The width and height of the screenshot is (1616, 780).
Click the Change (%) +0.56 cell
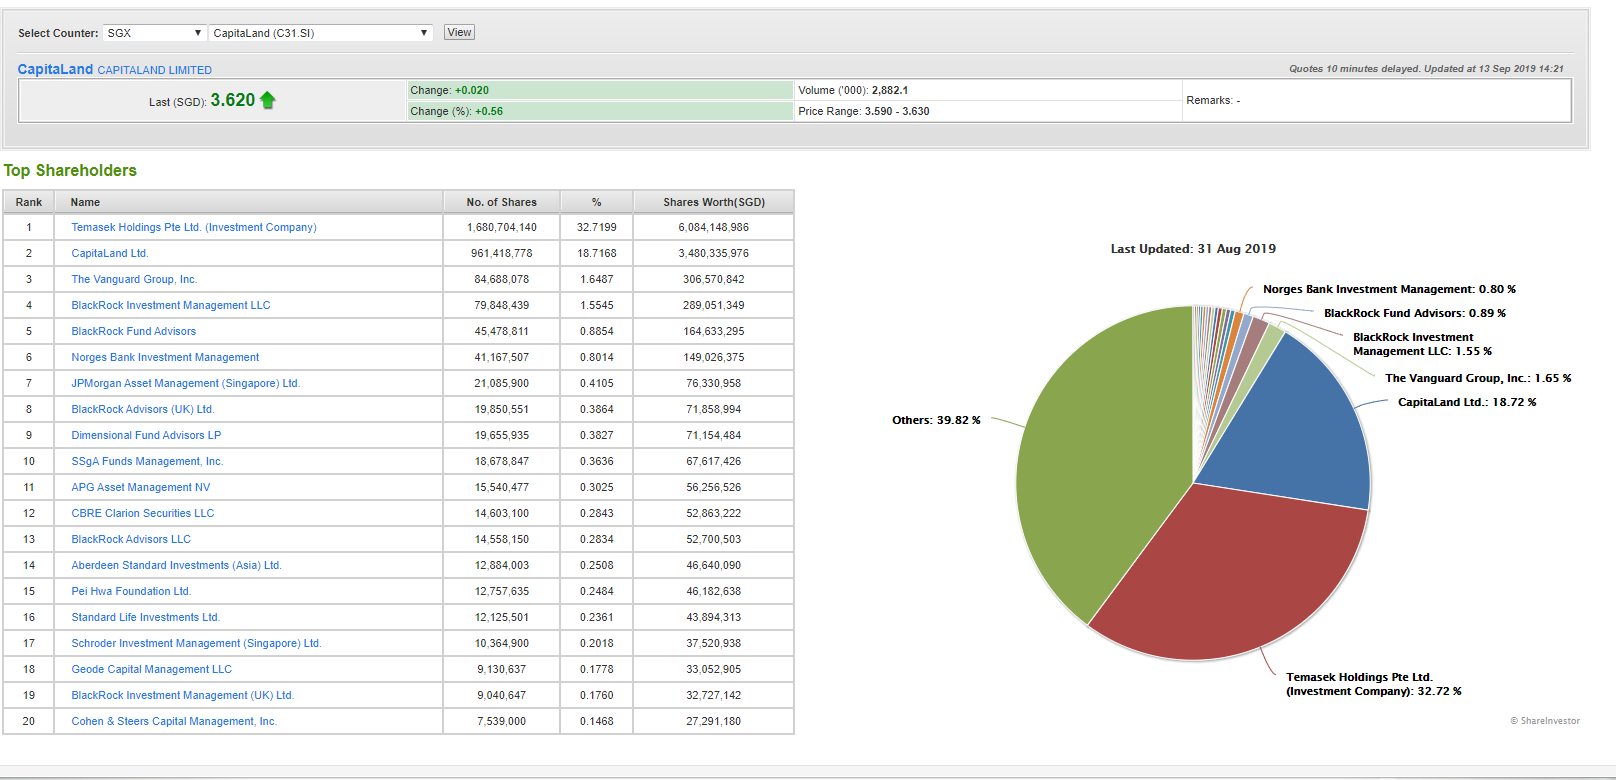tap(600, 111)
